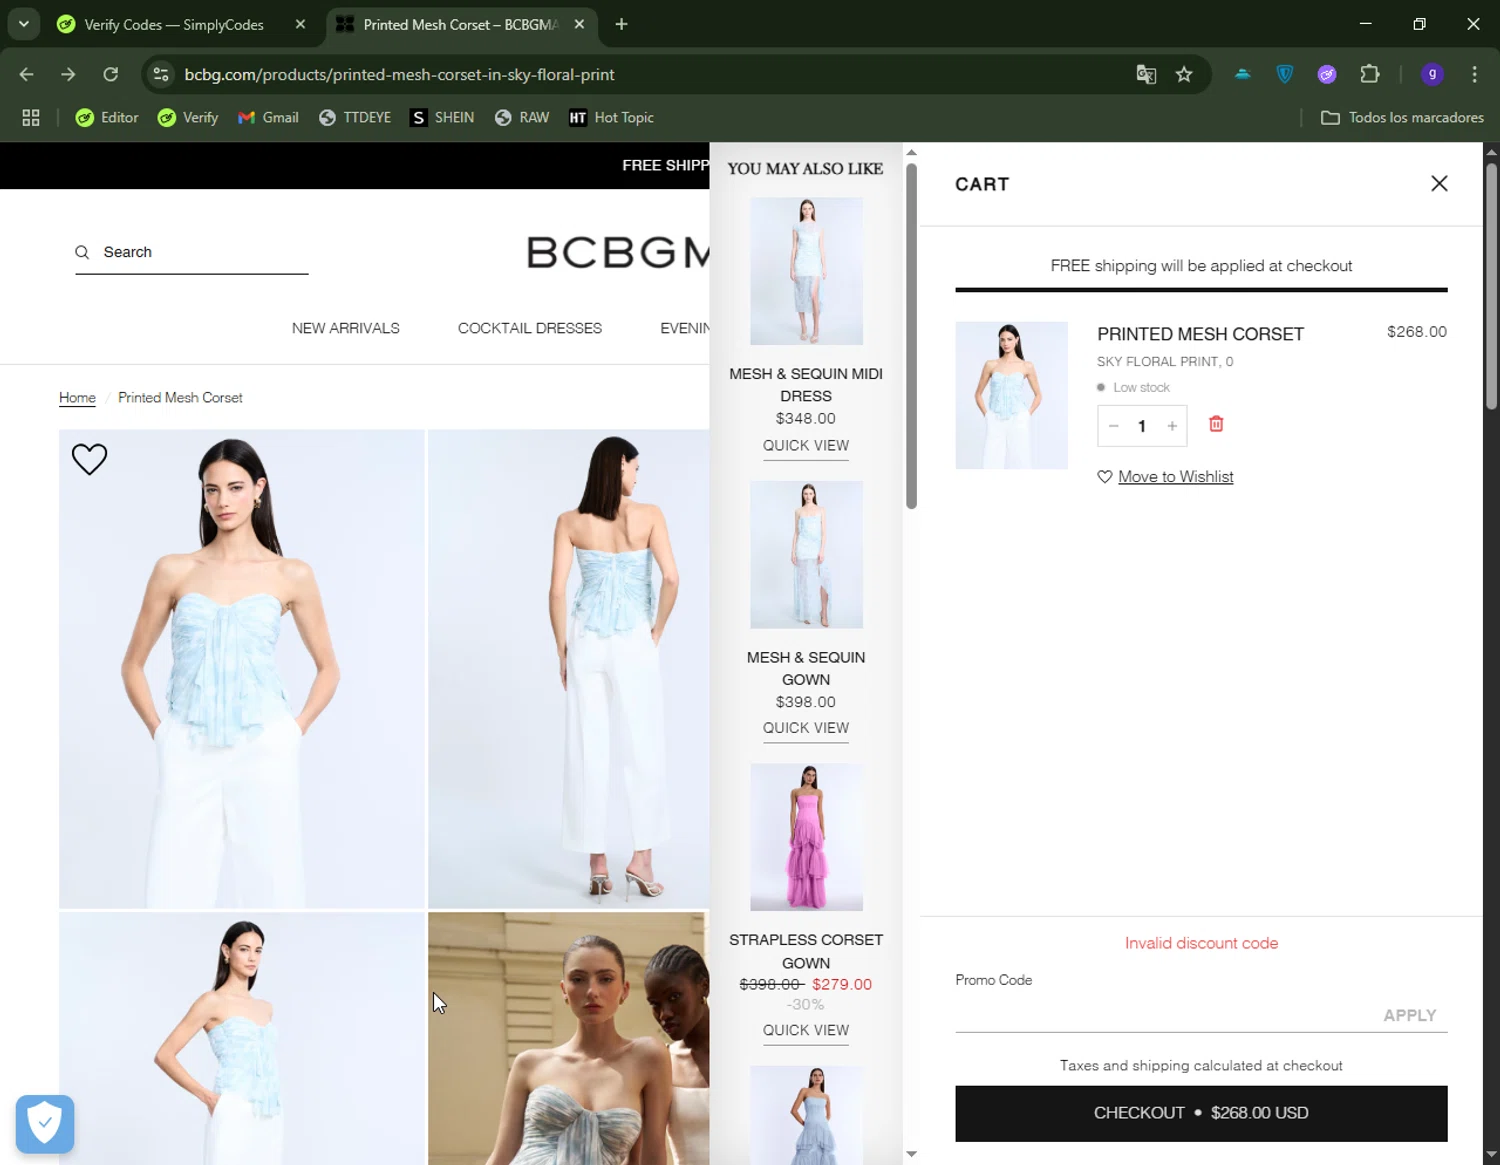Close the cart panel with X
Image resolution: width=1500 pixels, height=1165 pixels.
pyautogui.click(x=1439, y=183)
